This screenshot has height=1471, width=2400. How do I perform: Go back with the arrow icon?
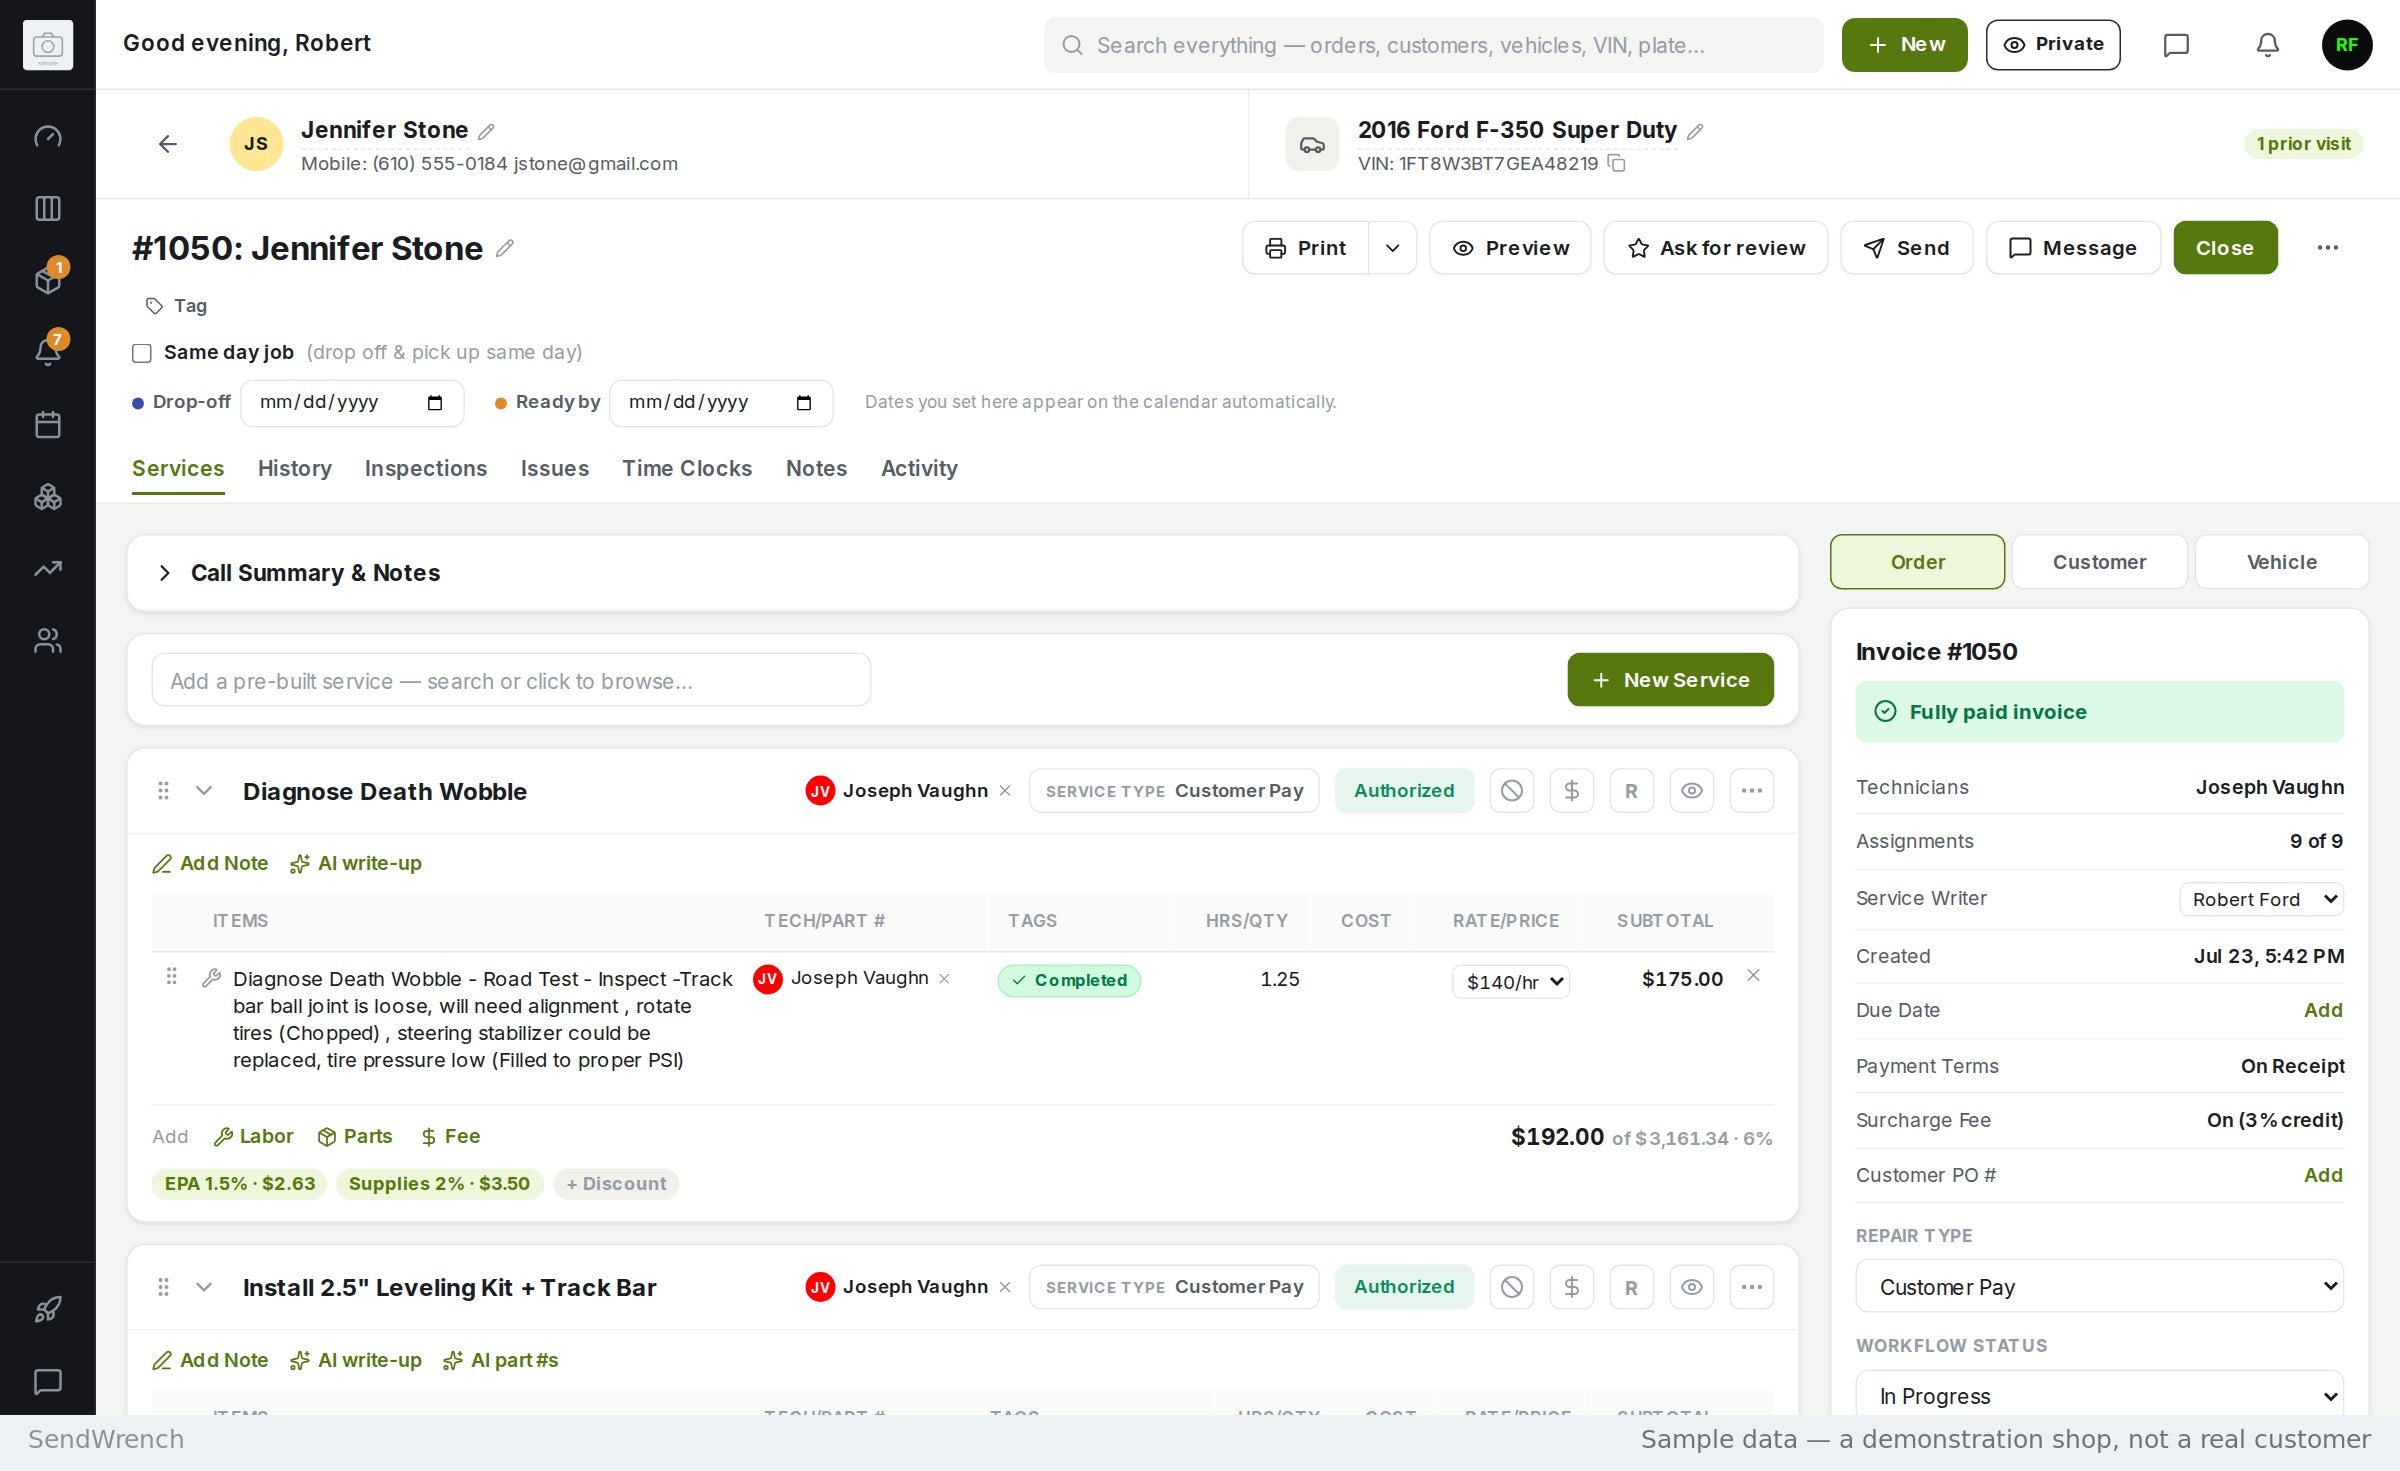click(x=168, y=144)
